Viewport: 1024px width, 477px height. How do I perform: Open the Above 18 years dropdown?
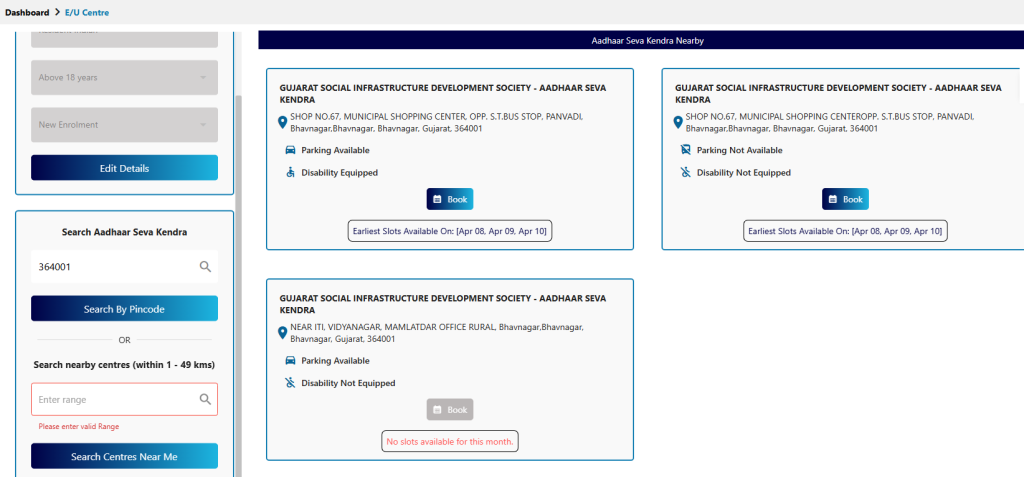(124, 77)
